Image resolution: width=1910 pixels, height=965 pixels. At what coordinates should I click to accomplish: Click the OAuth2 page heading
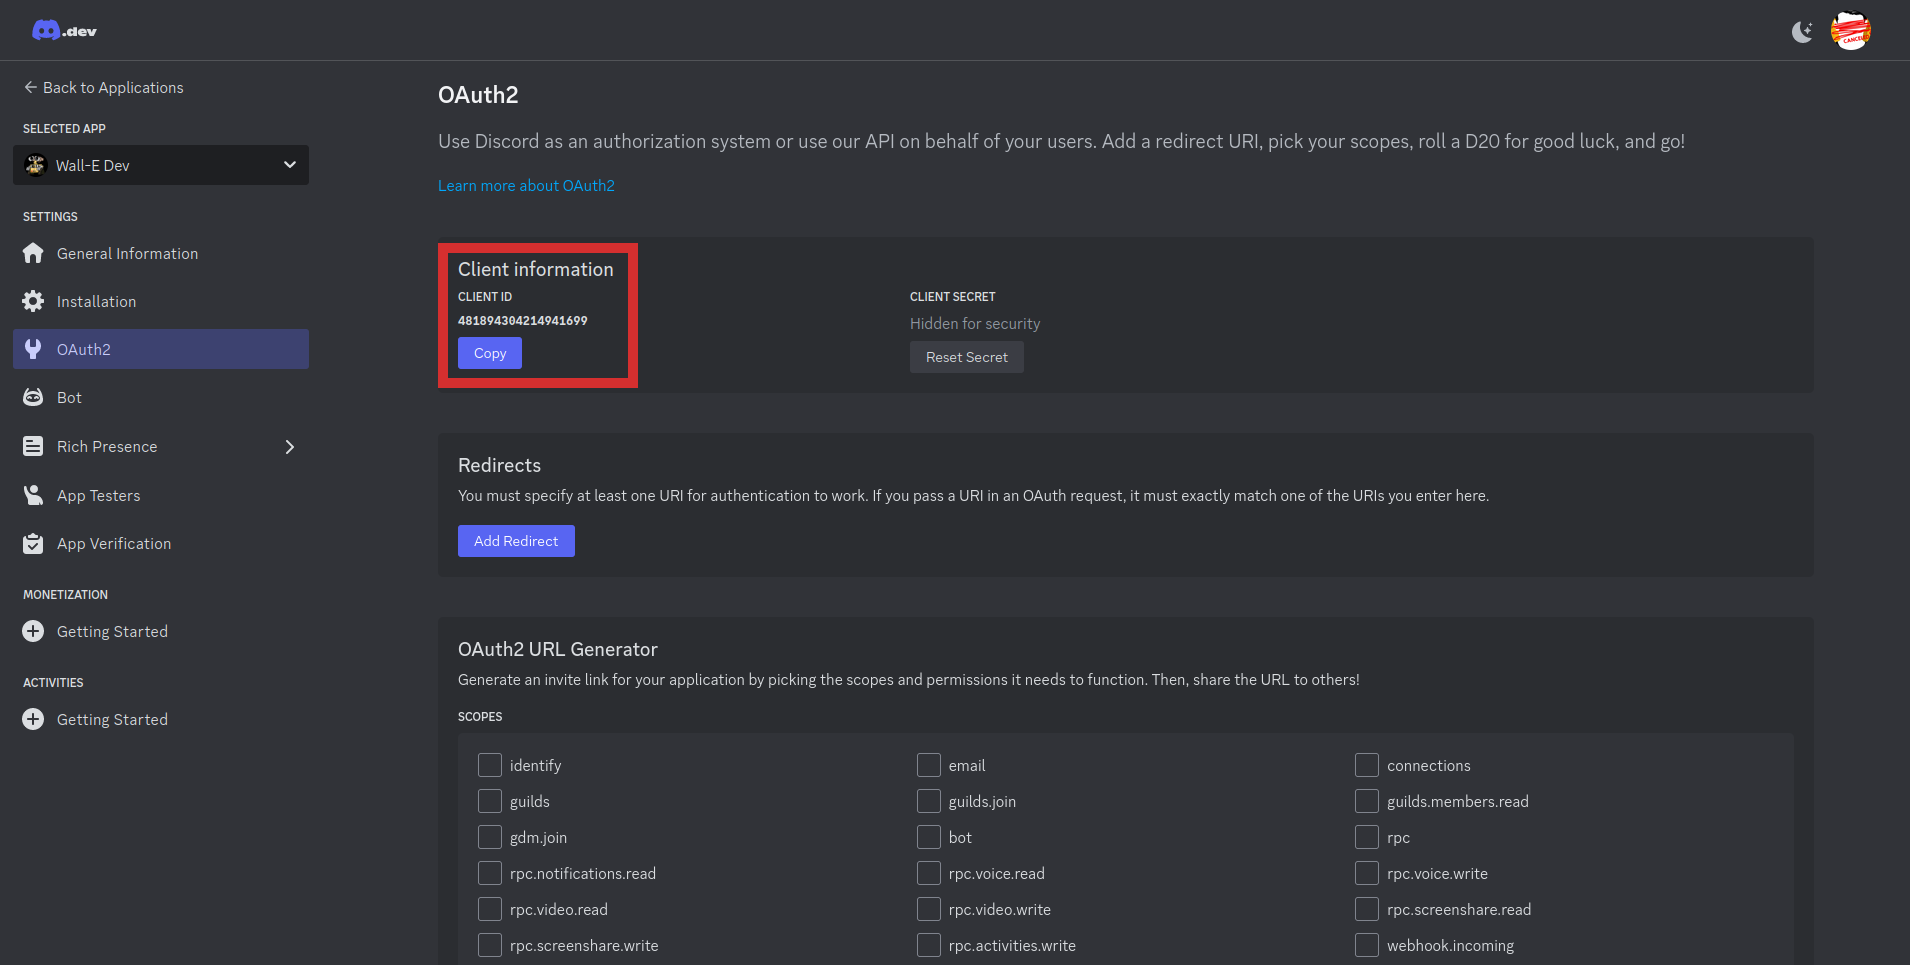478,95
